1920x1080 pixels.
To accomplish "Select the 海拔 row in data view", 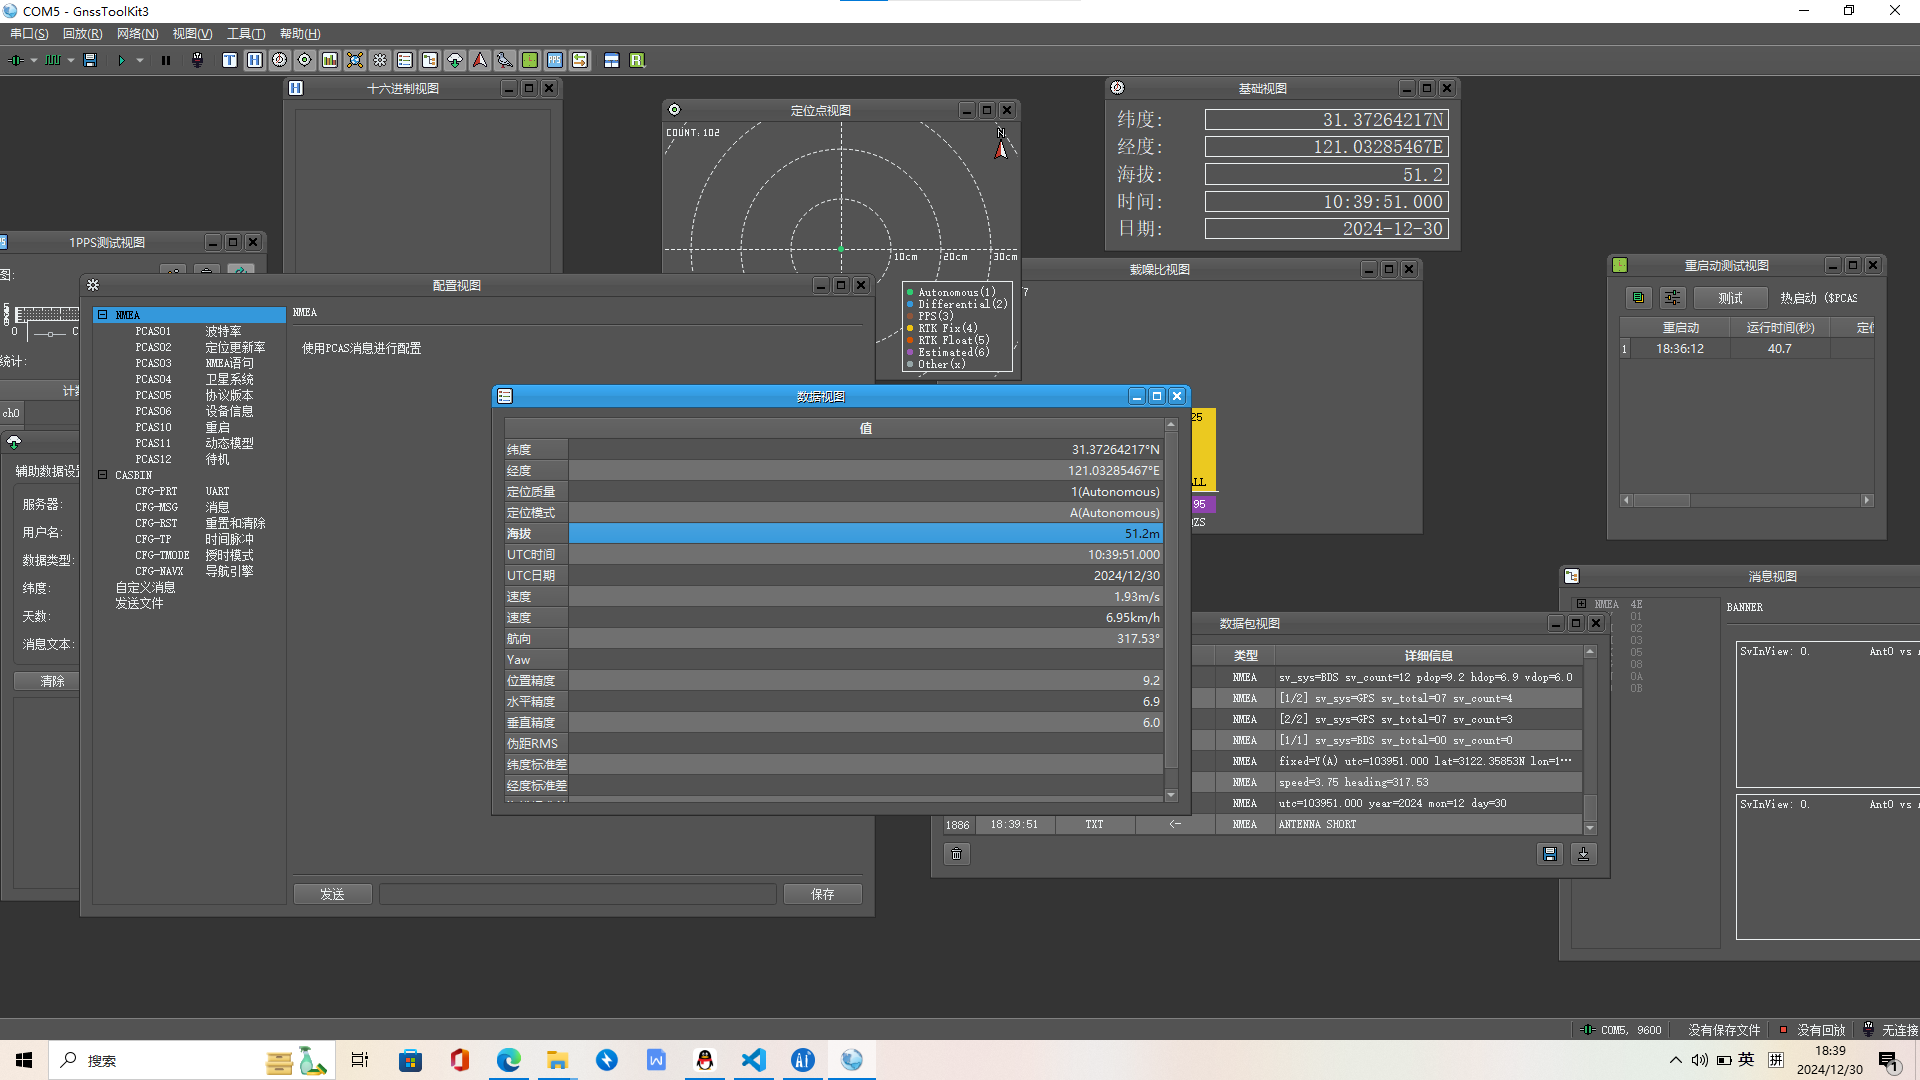I will 834,533.
